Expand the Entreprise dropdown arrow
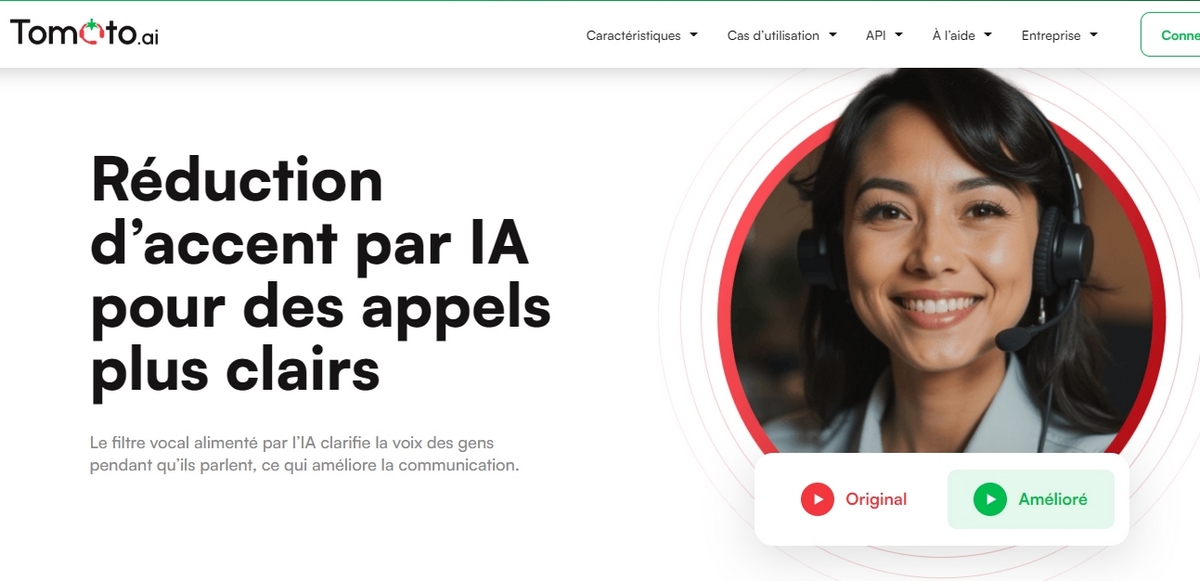Screen dimensions: 1200x581 pos(1093,35)
